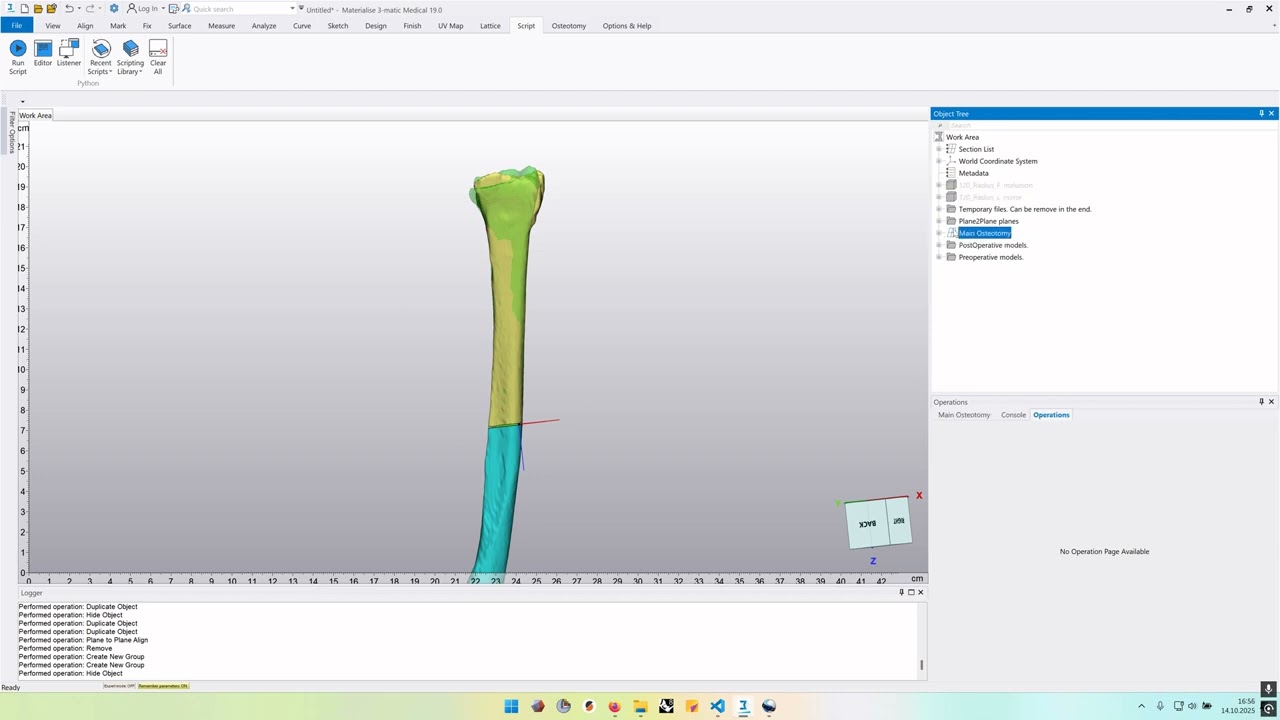Open the Windows Start menu
Viewport: 1280px width, 720px height.
tap(511, 707)
